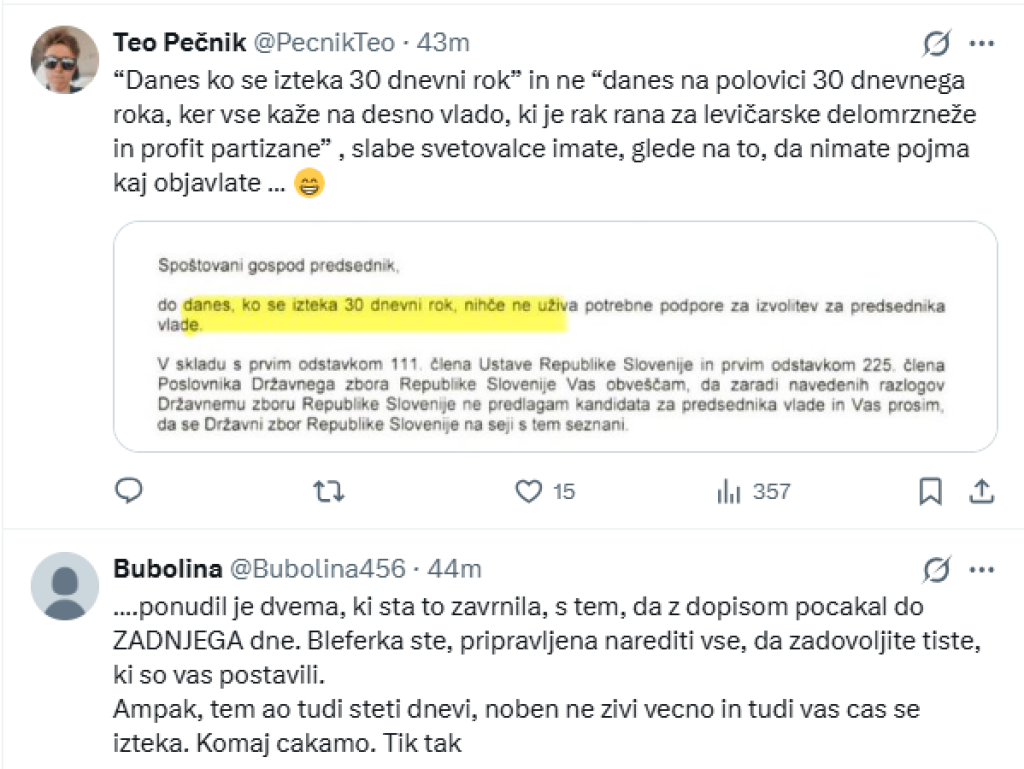Screen dimensions: 1024x769
Task: Bookmark Teo Pečnik's tweet
Action: point(930,491)
